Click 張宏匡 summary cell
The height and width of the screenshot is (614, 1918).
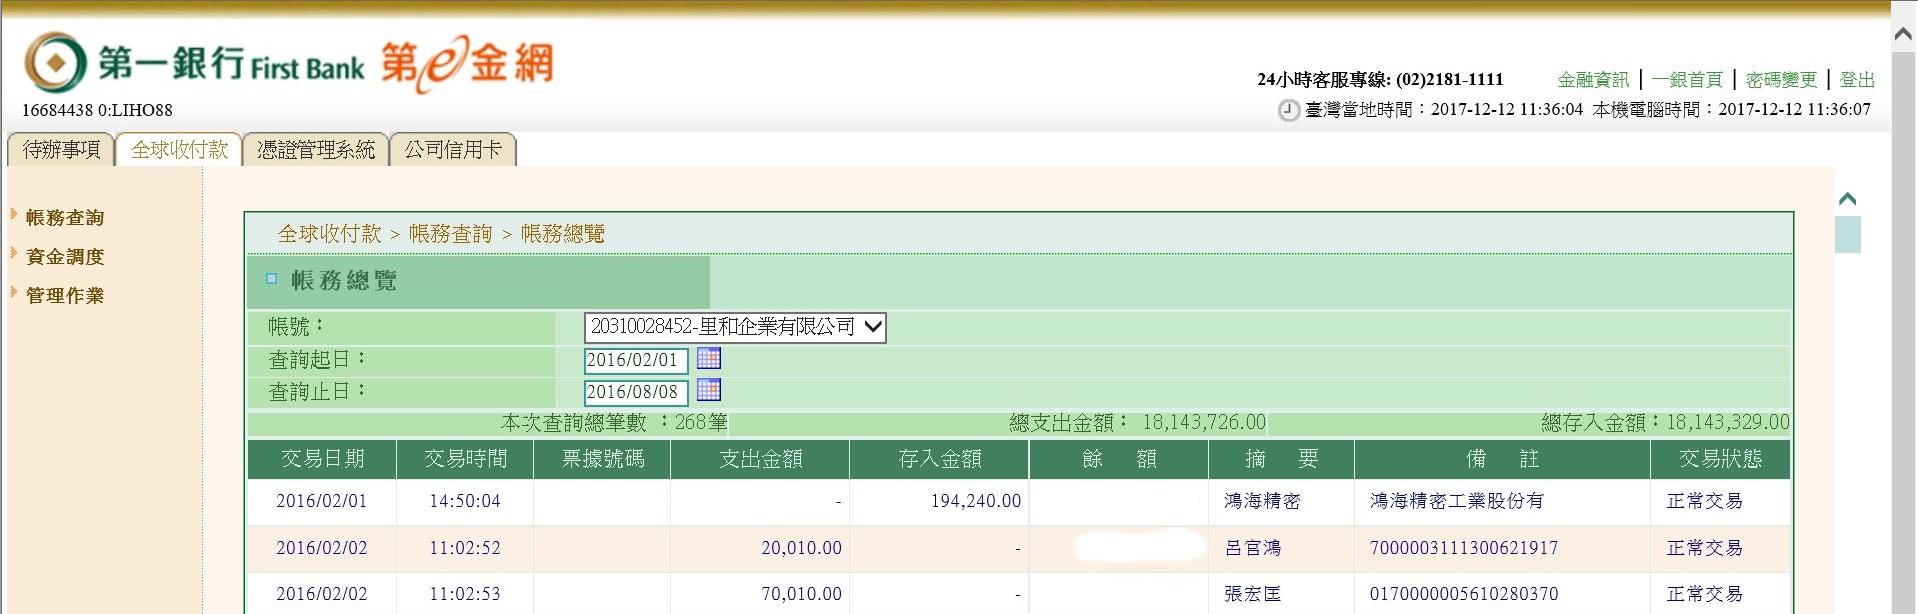(1252, 594)
